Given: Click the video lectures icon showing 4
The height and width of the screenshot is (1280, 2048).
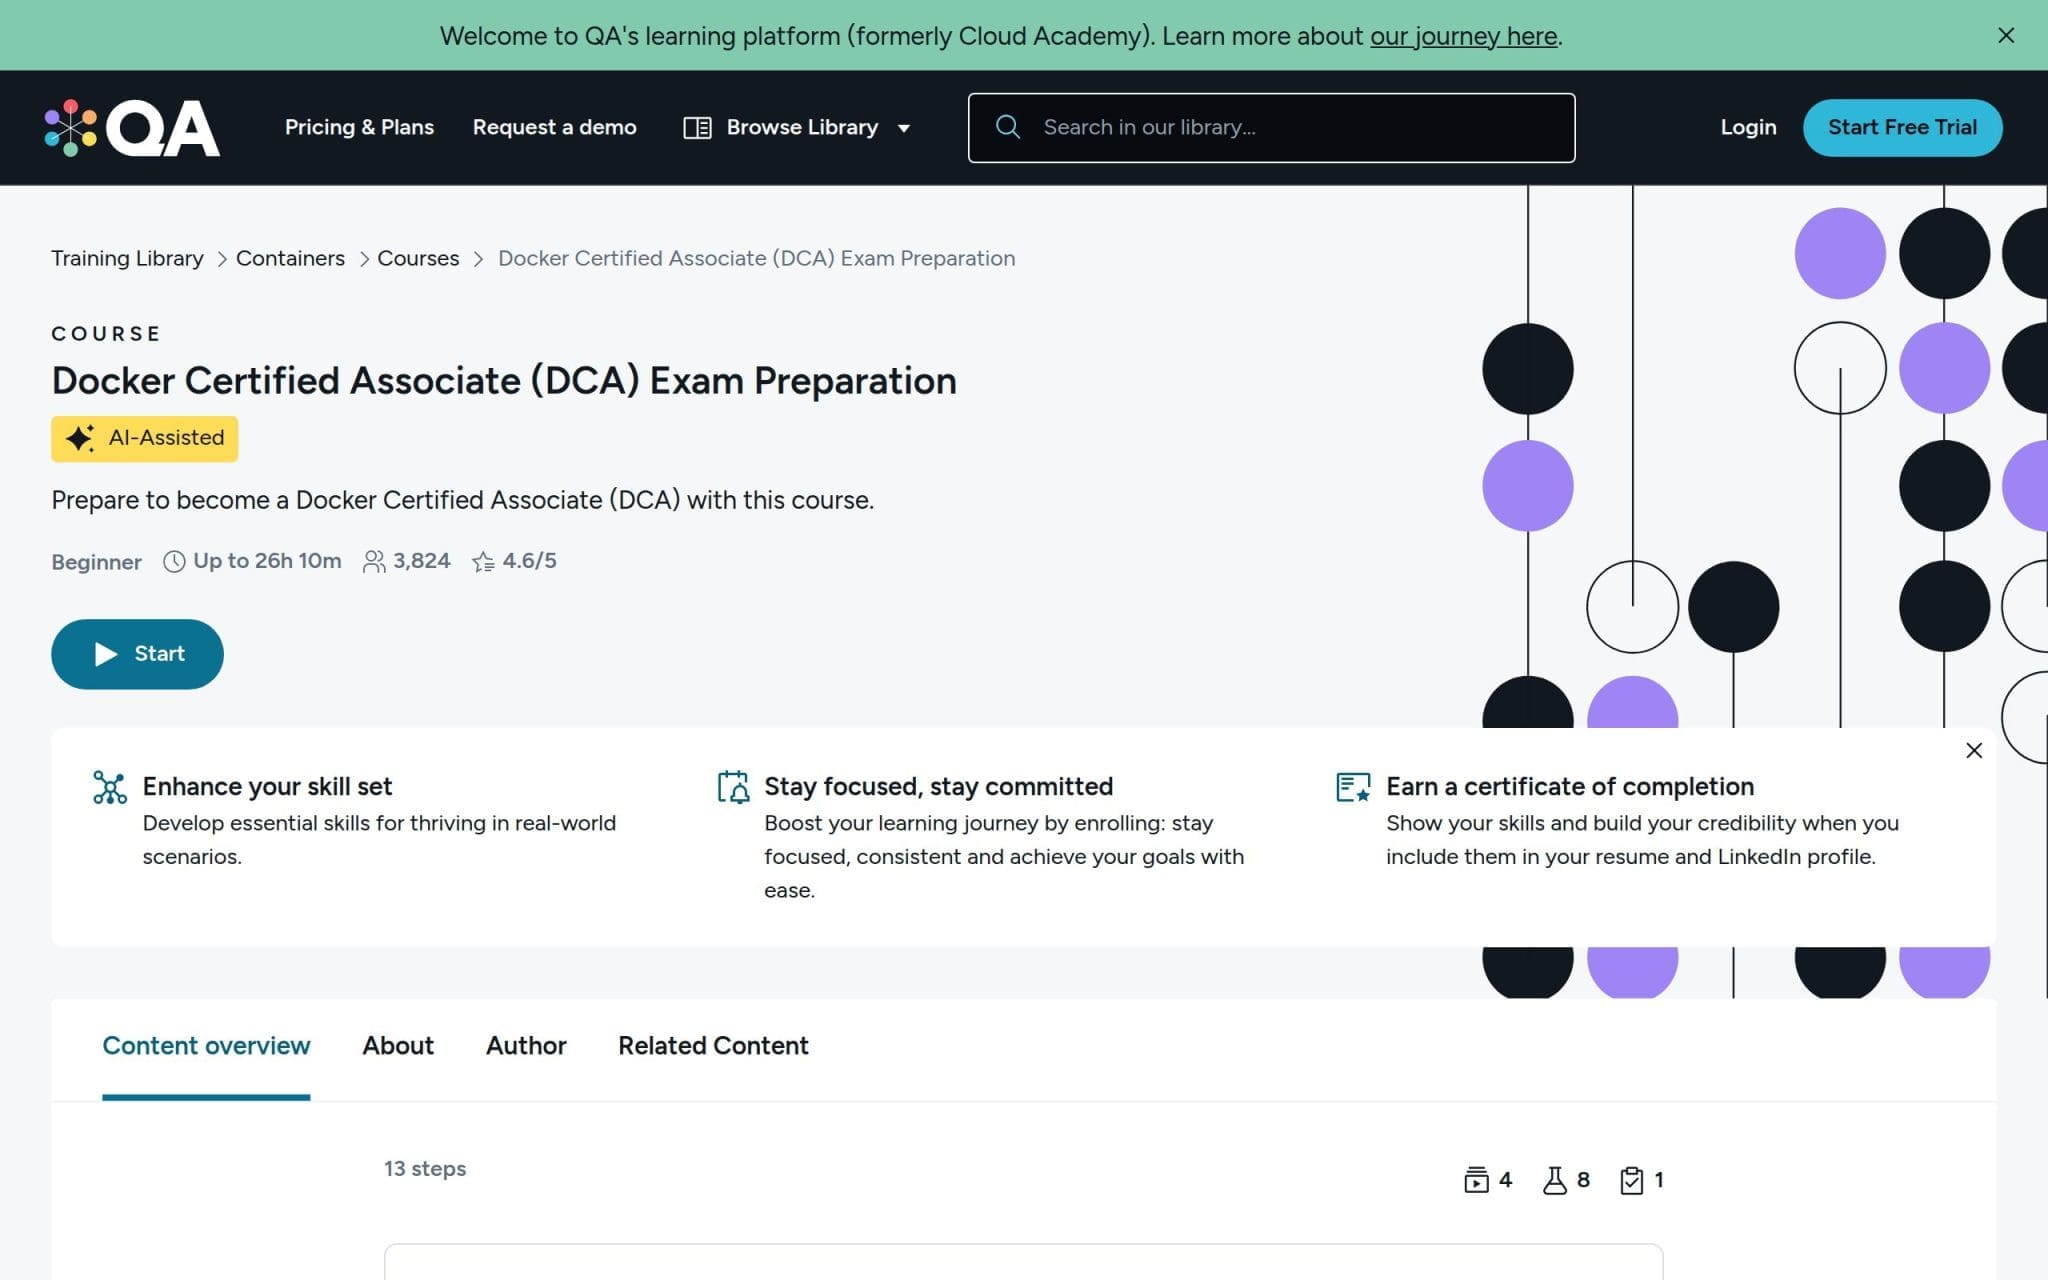Looking at the screenshot, I should coord(1479,1179).
